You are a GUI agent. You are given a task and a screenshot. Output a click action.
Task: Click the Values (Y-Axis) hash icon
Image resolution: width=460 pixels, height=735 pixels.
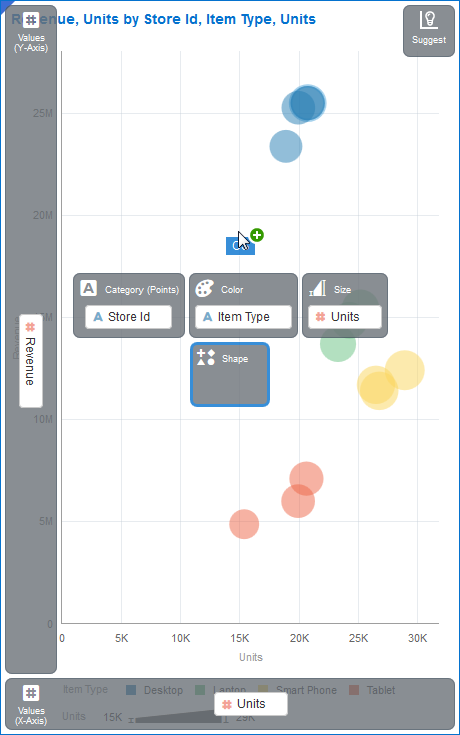coord(31,20)
